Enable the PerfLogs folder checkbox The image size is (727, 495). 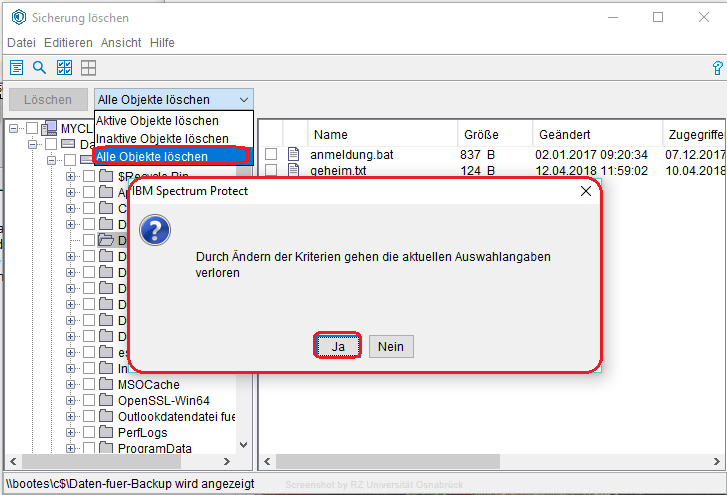pos(89,432)
